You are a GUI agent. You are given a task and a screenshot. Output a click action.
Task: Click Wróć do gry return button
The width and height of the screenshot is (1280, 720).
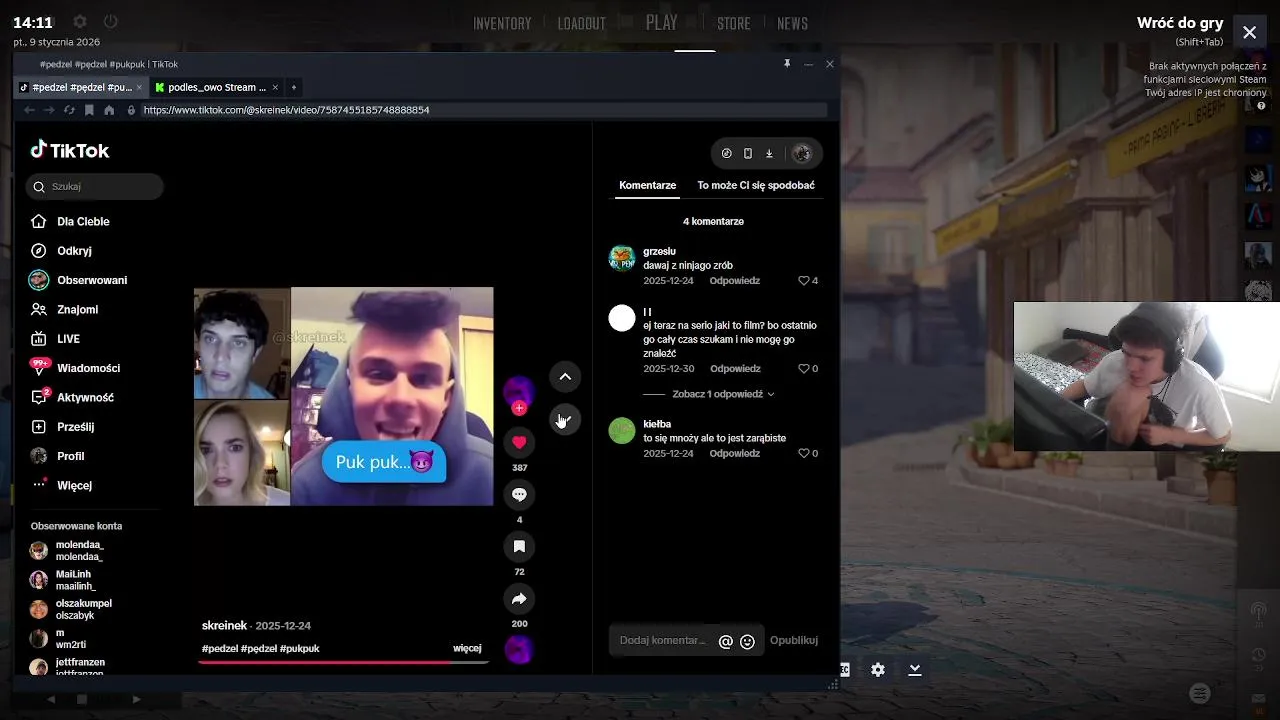[1180, 23]
